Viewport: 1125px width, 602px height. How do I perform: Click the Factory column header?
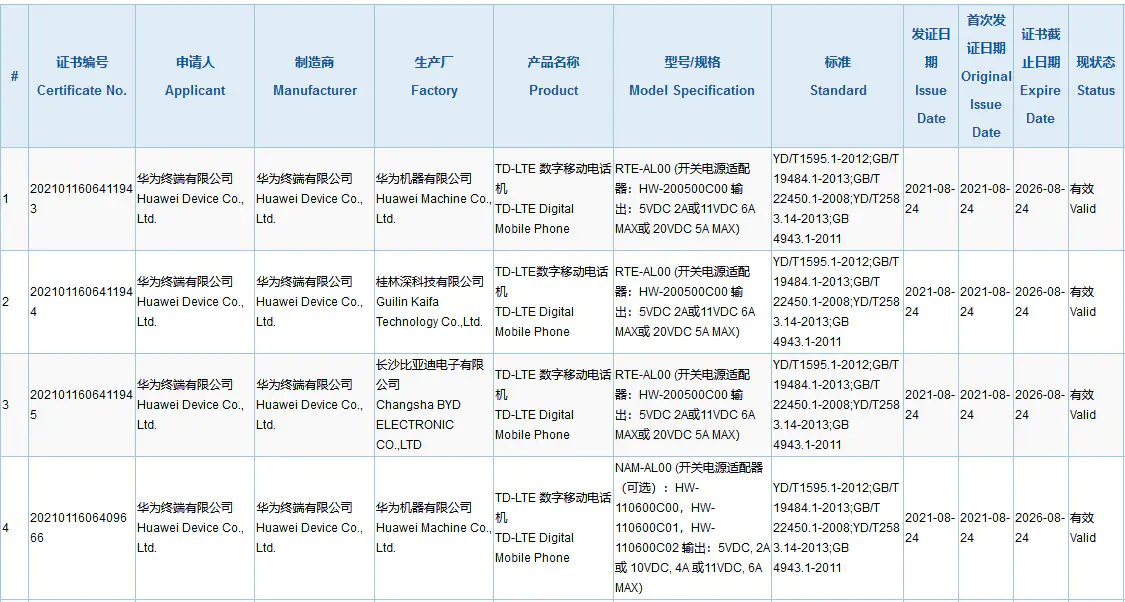pos(433,76)
